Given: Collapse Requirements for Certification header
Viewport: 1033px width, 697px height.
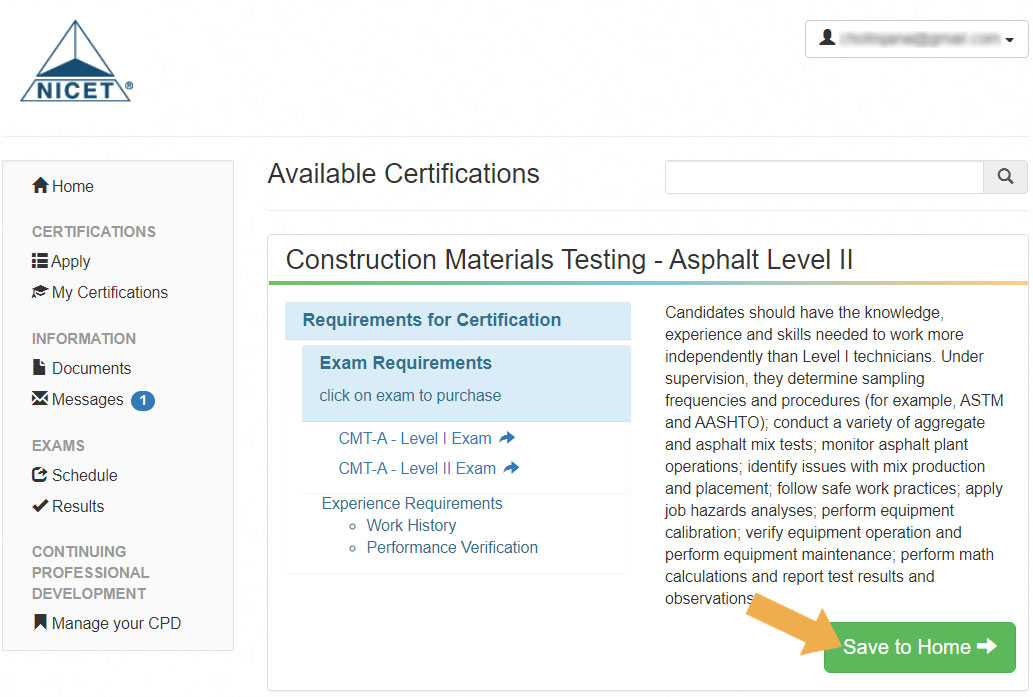Looking at the screenshot, I should [x=458, y=321].
